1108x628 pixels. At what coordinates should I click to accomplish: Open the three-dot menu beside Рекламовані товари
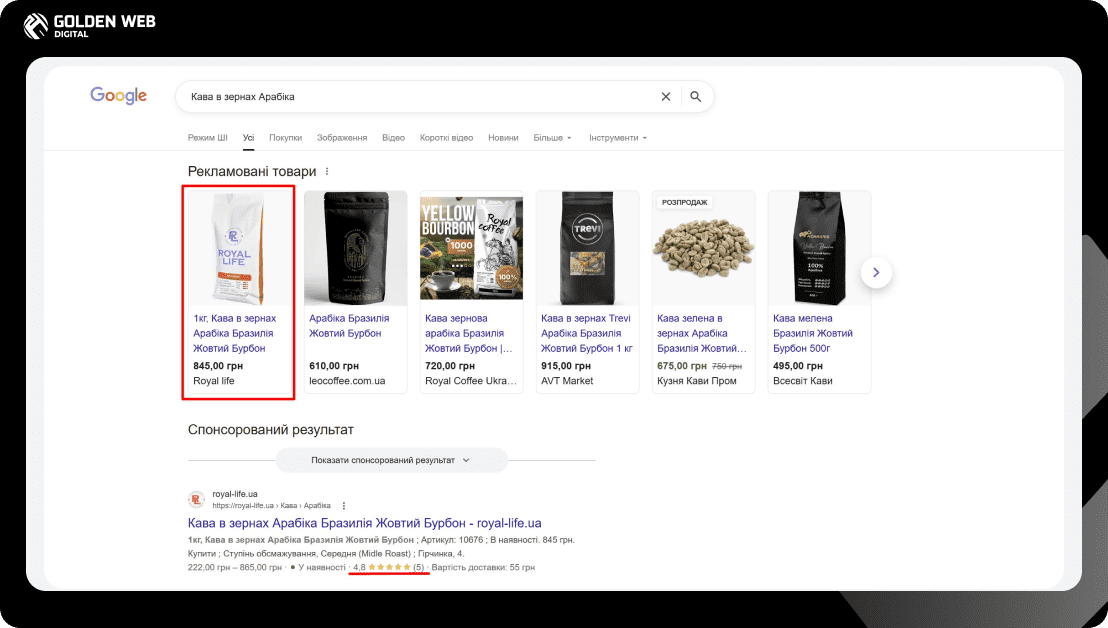coord(327,172)
